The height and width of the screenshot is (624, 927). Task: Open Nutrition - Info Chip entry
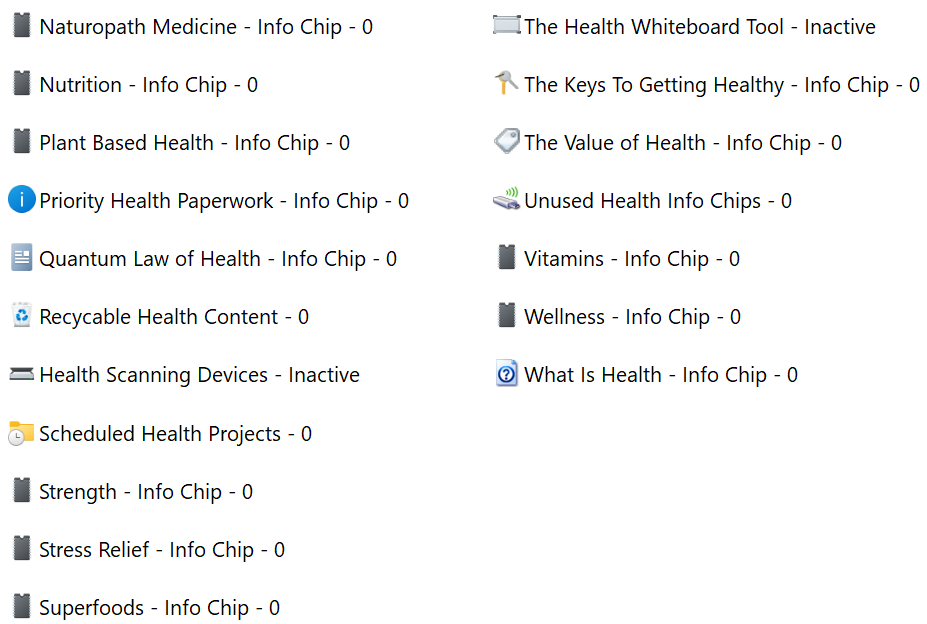coord(148,85)
